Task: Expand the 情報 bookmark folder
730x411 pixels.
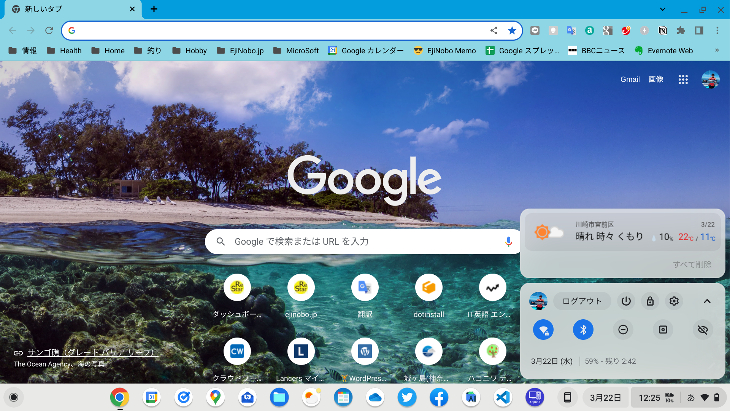Action: click(23, 50)
